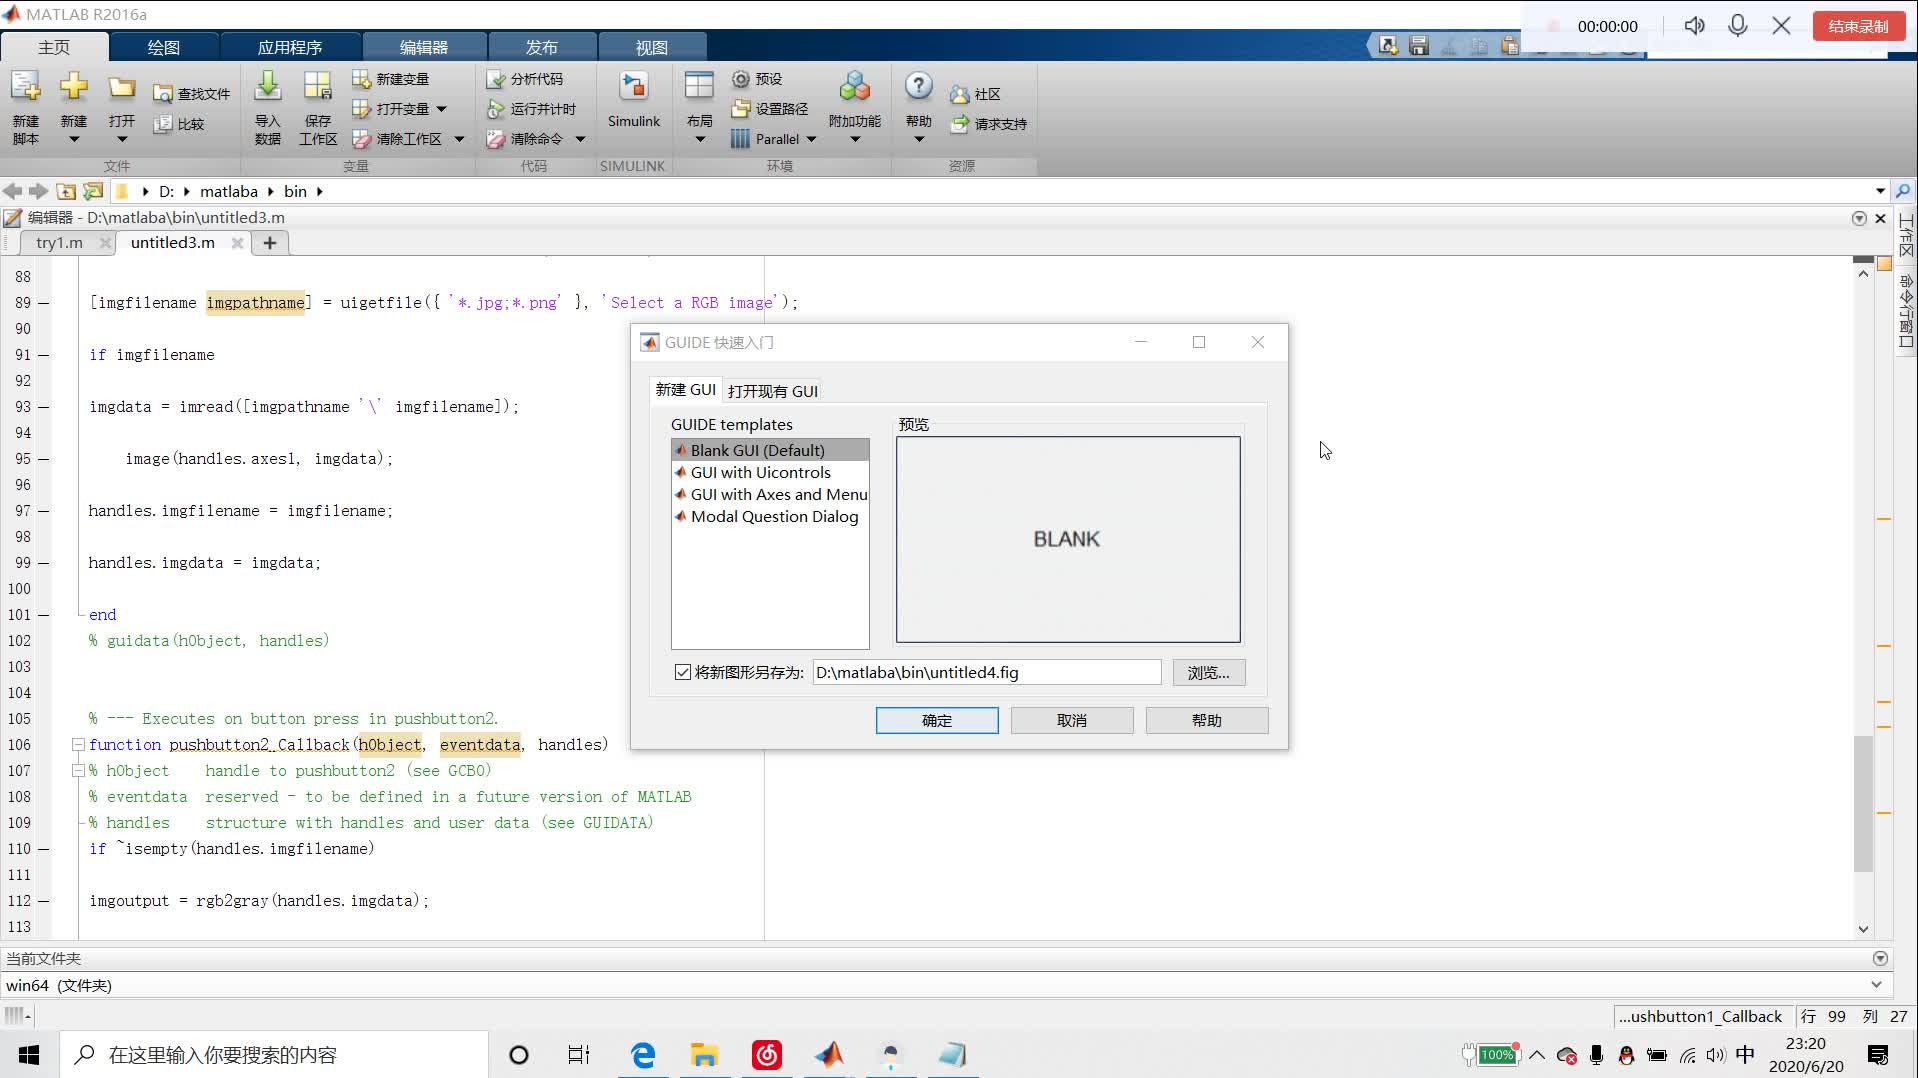The height and width of the screenshot is (1078, 1918).
Task: Click the save icon in quick access toolbar
Action: (x=1418, y=45)
